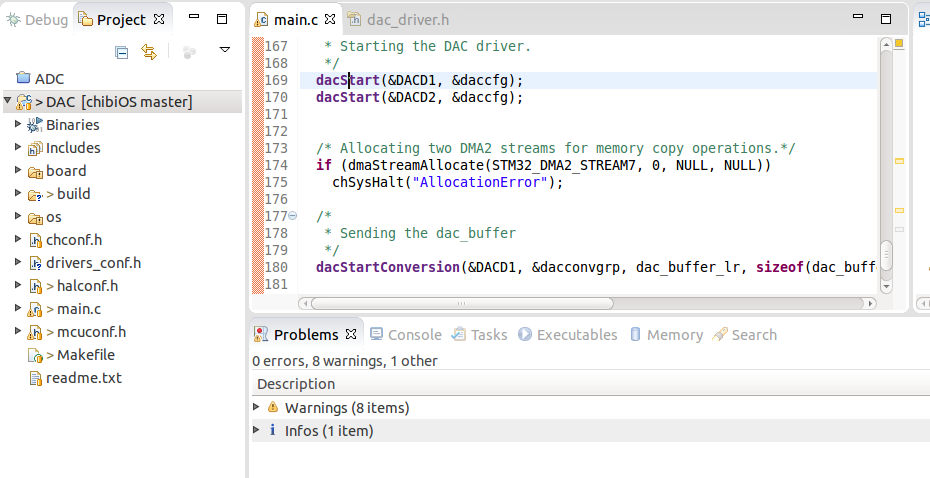The height and width of the screenshot is (478, 930).
Task: Close the Problems view tab
Action: coord(351,334)
